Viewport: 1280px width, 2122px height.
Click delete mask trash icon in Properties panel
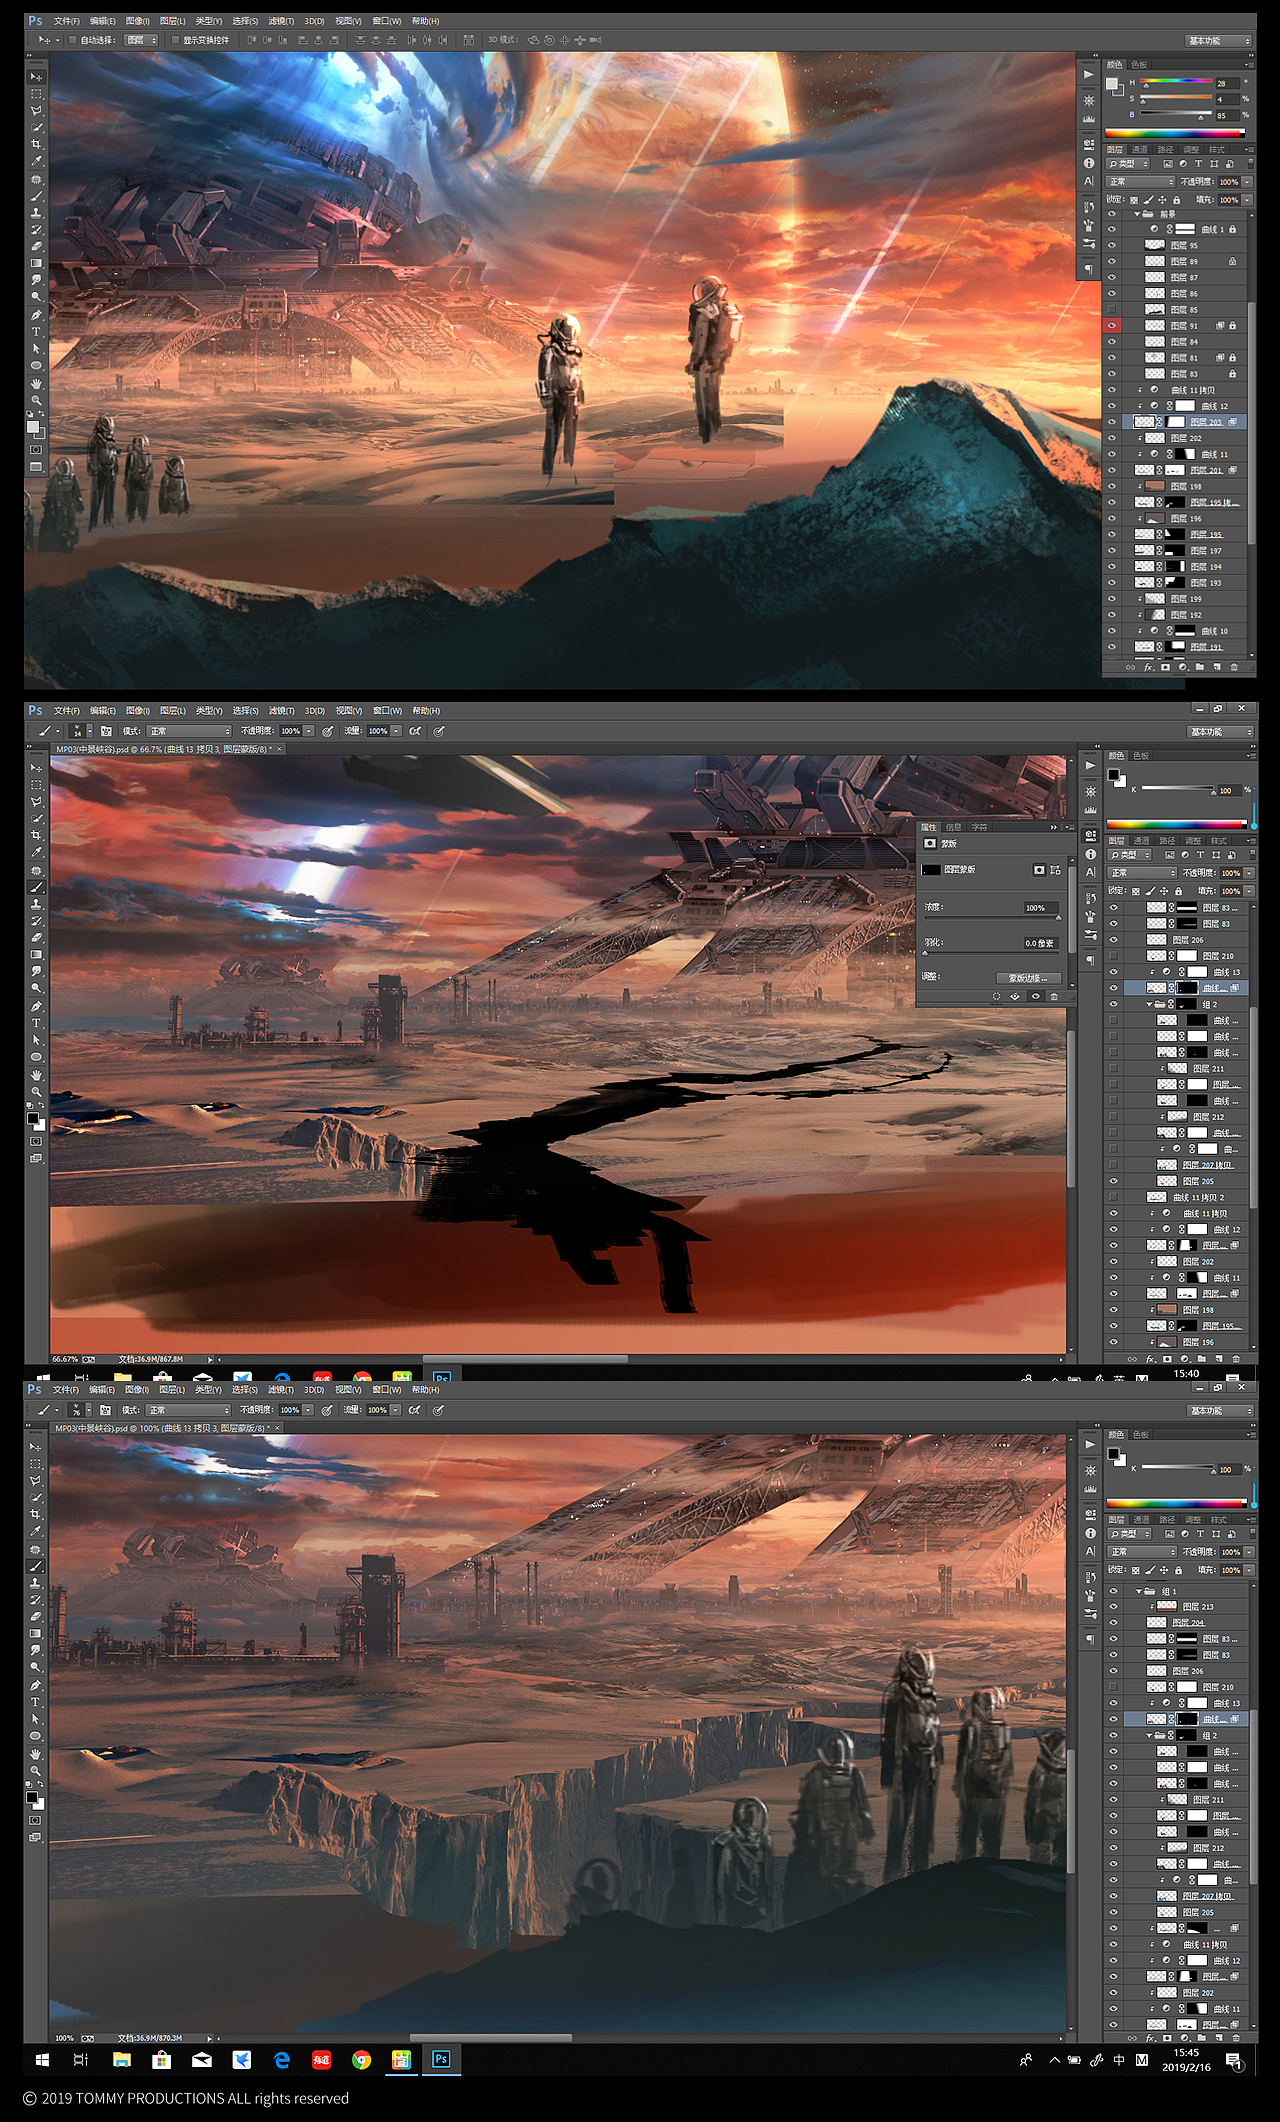point(1053,996)
